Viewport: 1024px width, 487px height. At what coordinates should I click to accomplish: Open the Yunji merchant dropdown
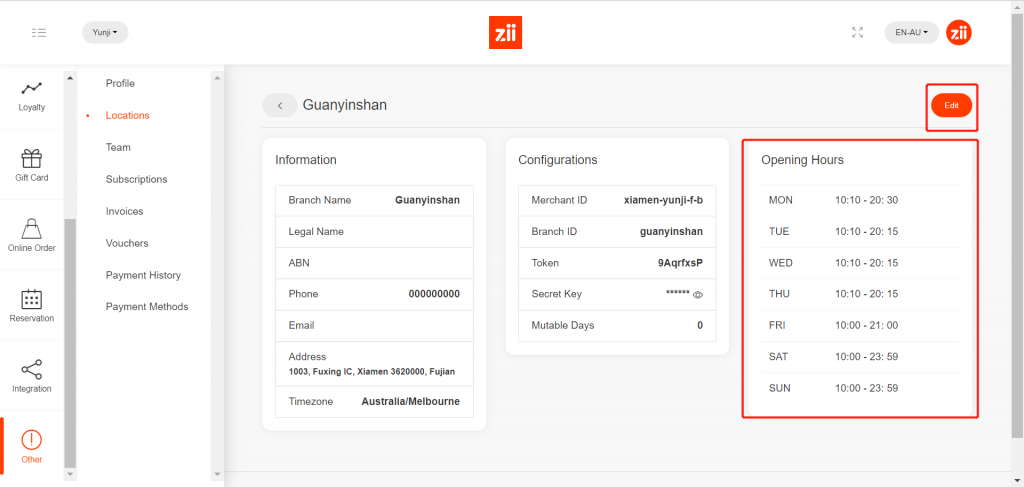coord(105,32)
